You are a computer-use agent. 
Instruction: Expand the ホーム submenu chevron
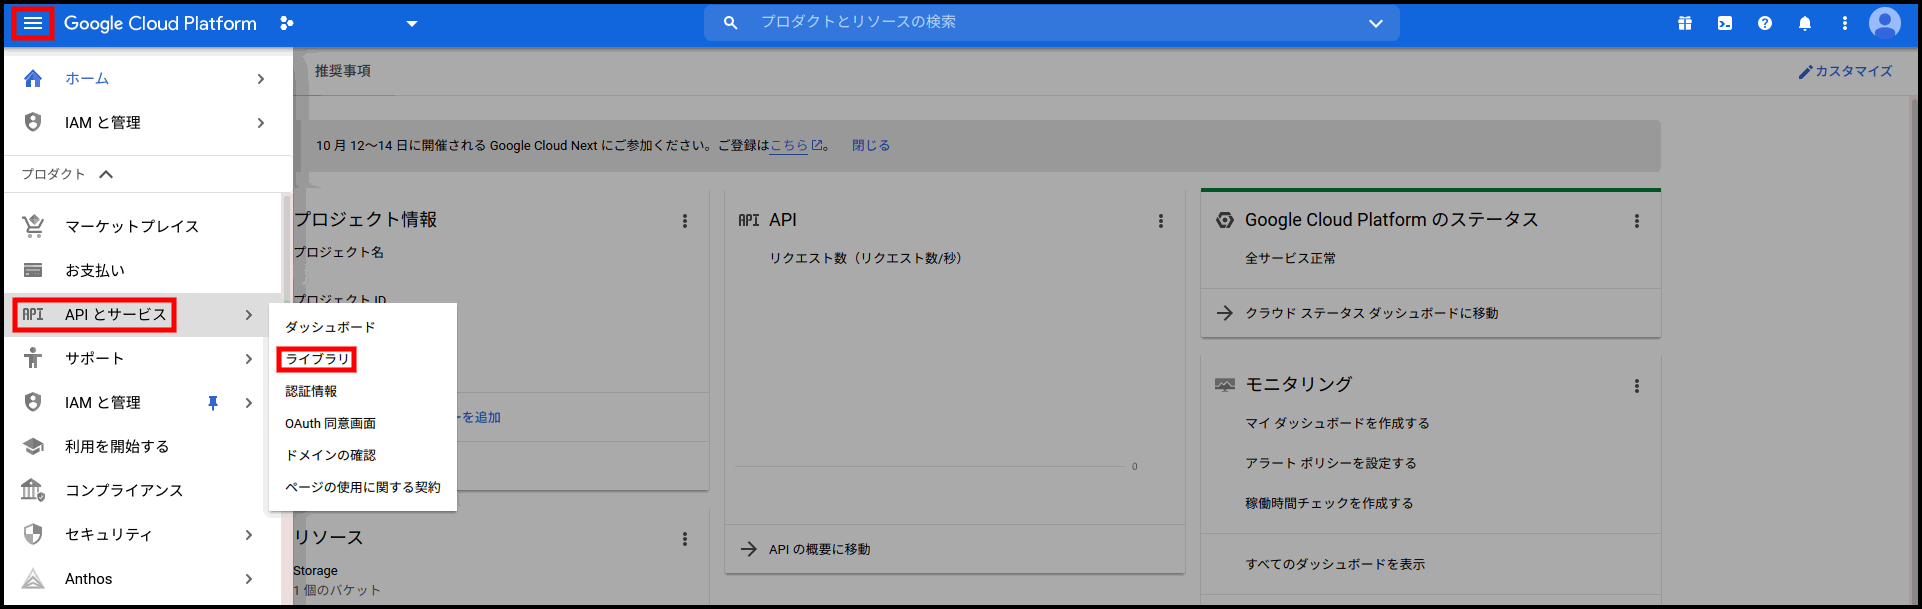point(261,78)
